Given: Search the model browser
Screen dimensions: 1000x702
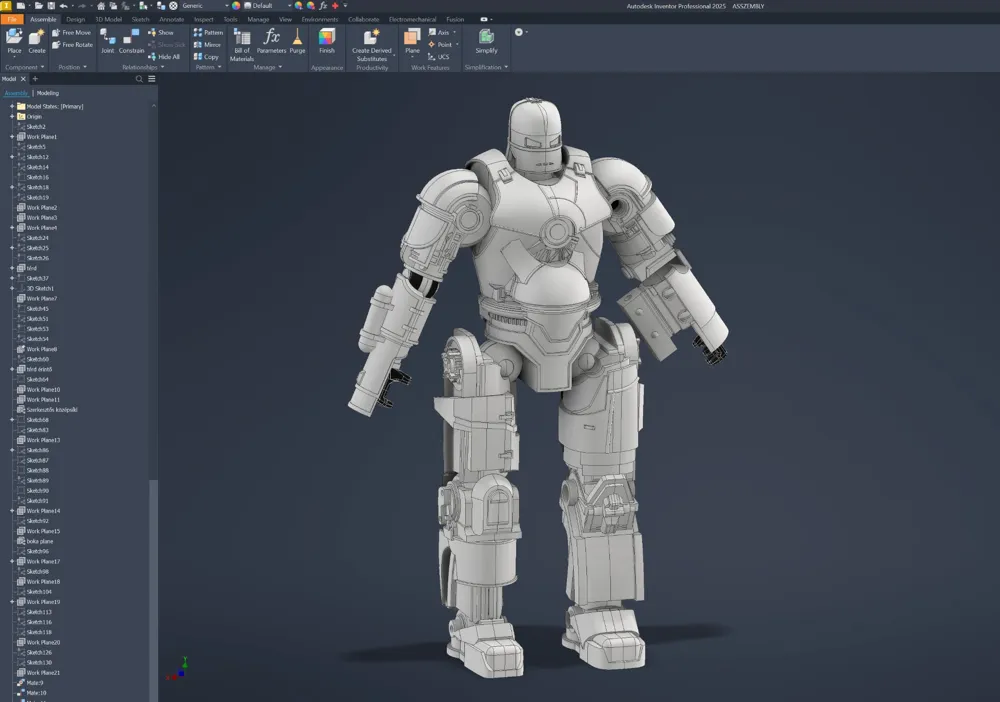Looking at the screenshot, I should [x=139, y=79].
